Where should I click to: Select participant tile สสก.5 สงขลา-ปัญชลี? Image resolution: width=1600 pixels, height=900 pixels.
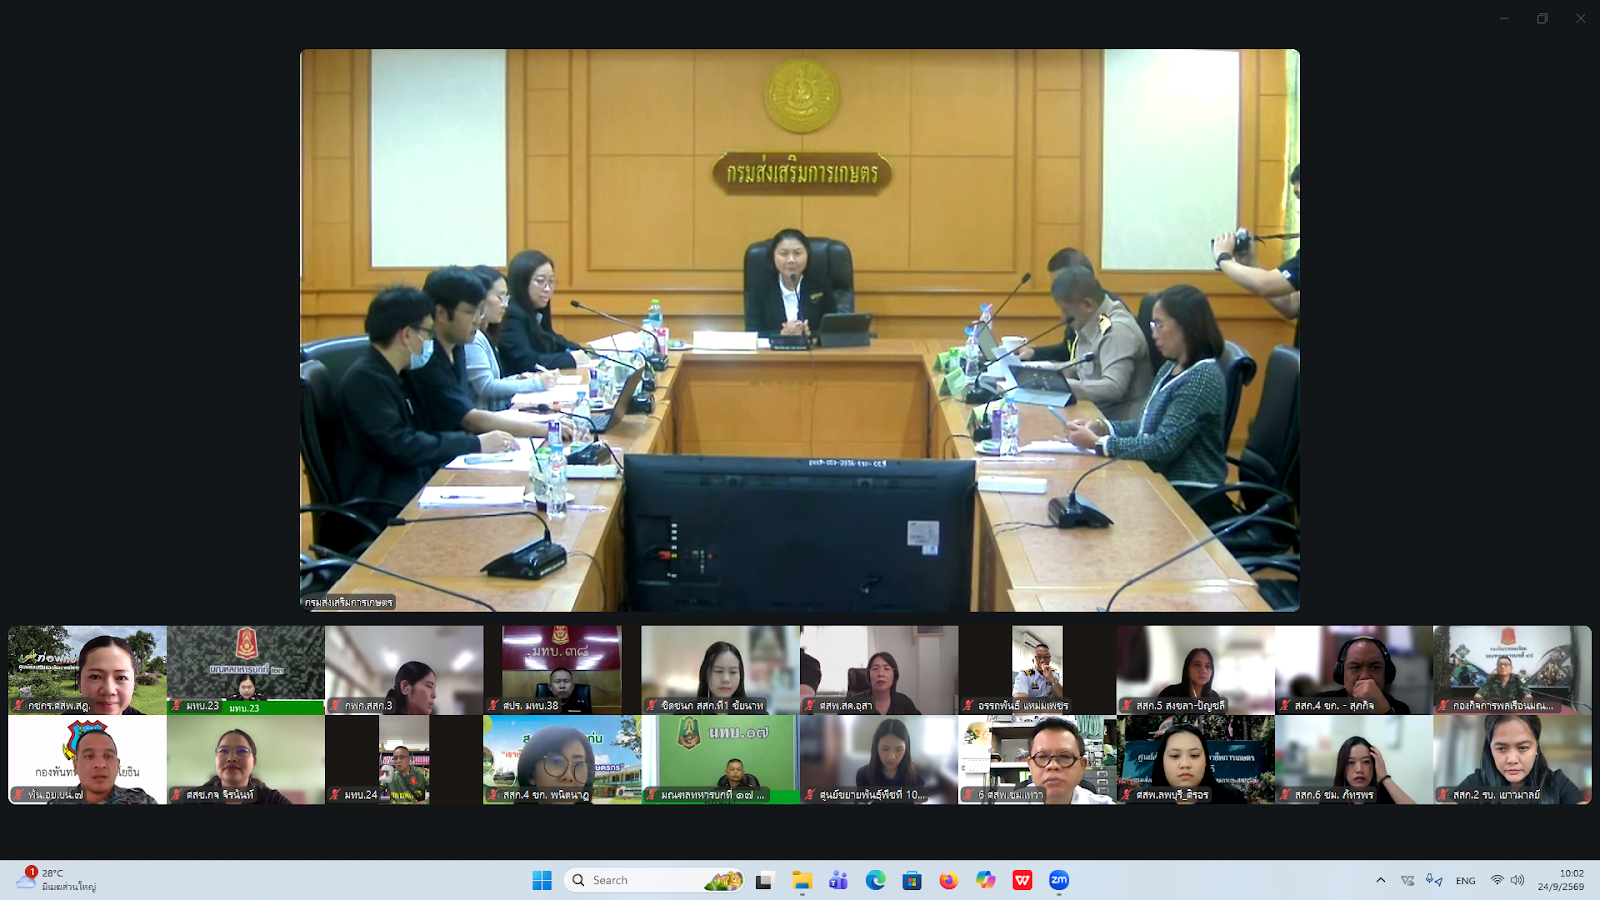click(x=1195, y=670)
